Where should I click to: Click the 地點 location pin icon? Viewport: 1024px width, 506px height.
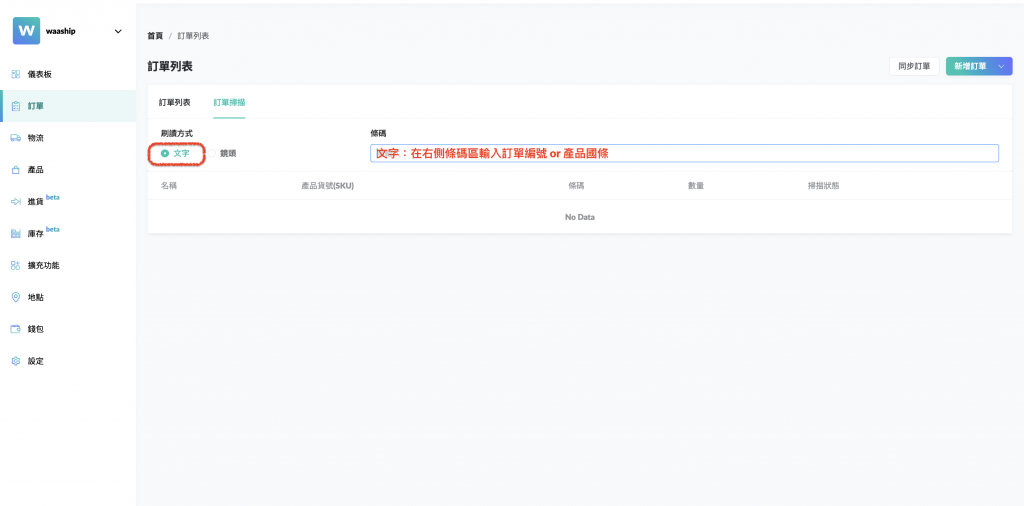point(16,297)
